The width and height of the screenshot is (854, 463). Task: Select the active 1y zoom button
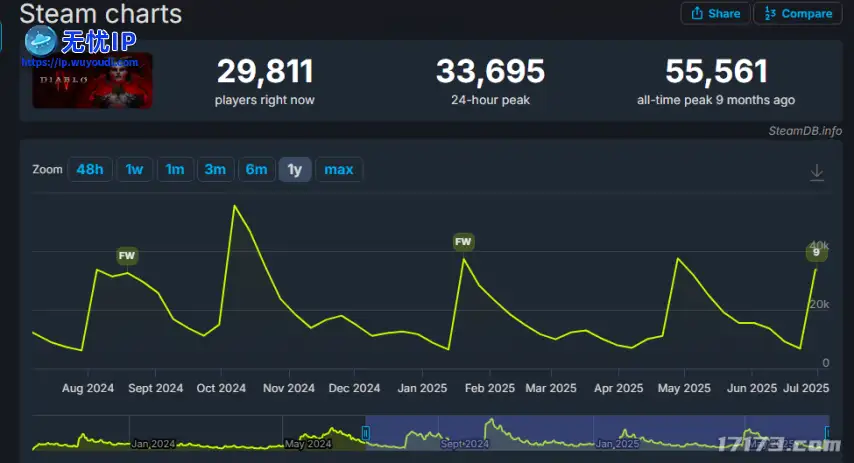coord(295,169)
